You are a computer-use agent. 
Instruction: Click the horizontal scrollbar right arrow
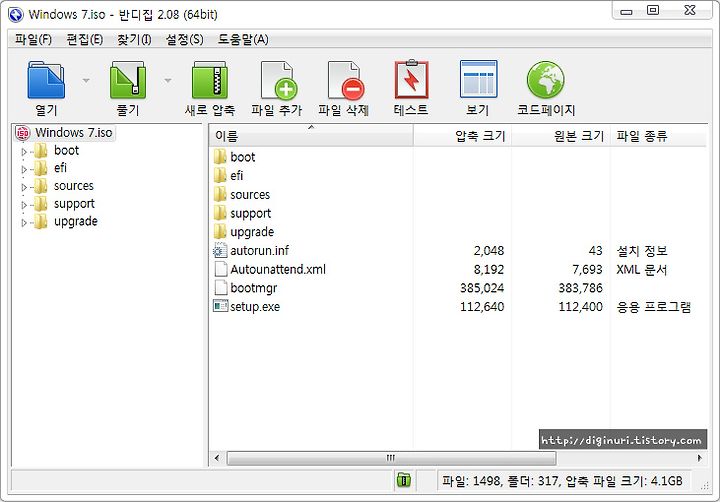tap(700, 458)
